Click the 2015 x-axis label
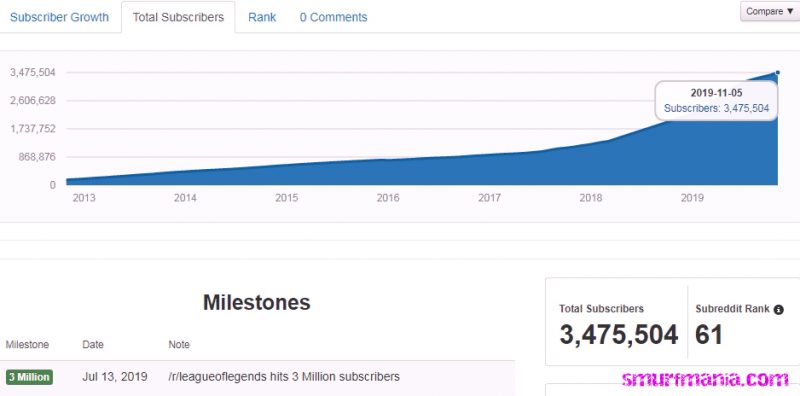The image size is (800, 396). coord(287,198)
